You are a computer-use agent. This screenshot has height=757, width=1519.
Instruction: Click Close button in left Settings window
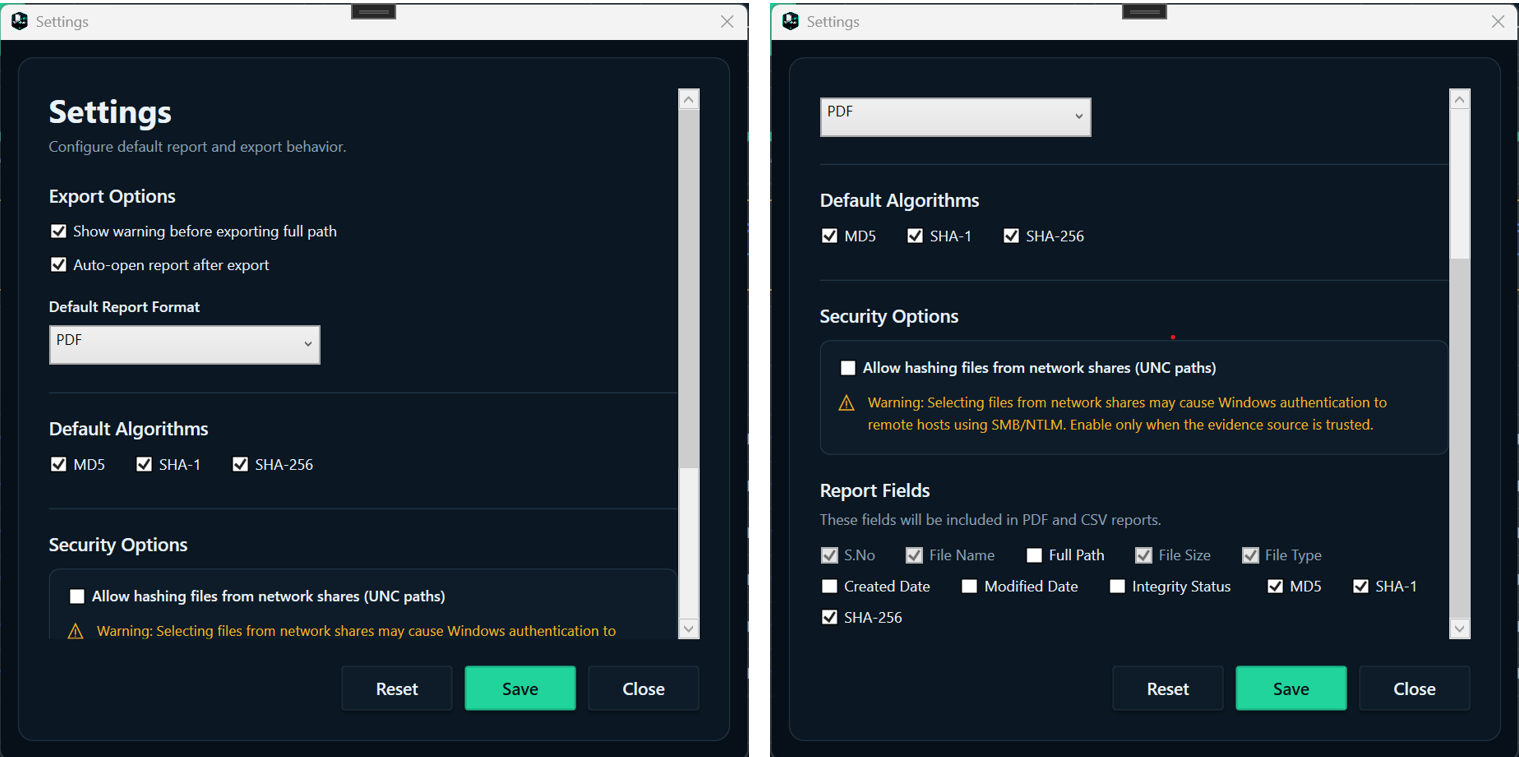[x=643, y=688]
